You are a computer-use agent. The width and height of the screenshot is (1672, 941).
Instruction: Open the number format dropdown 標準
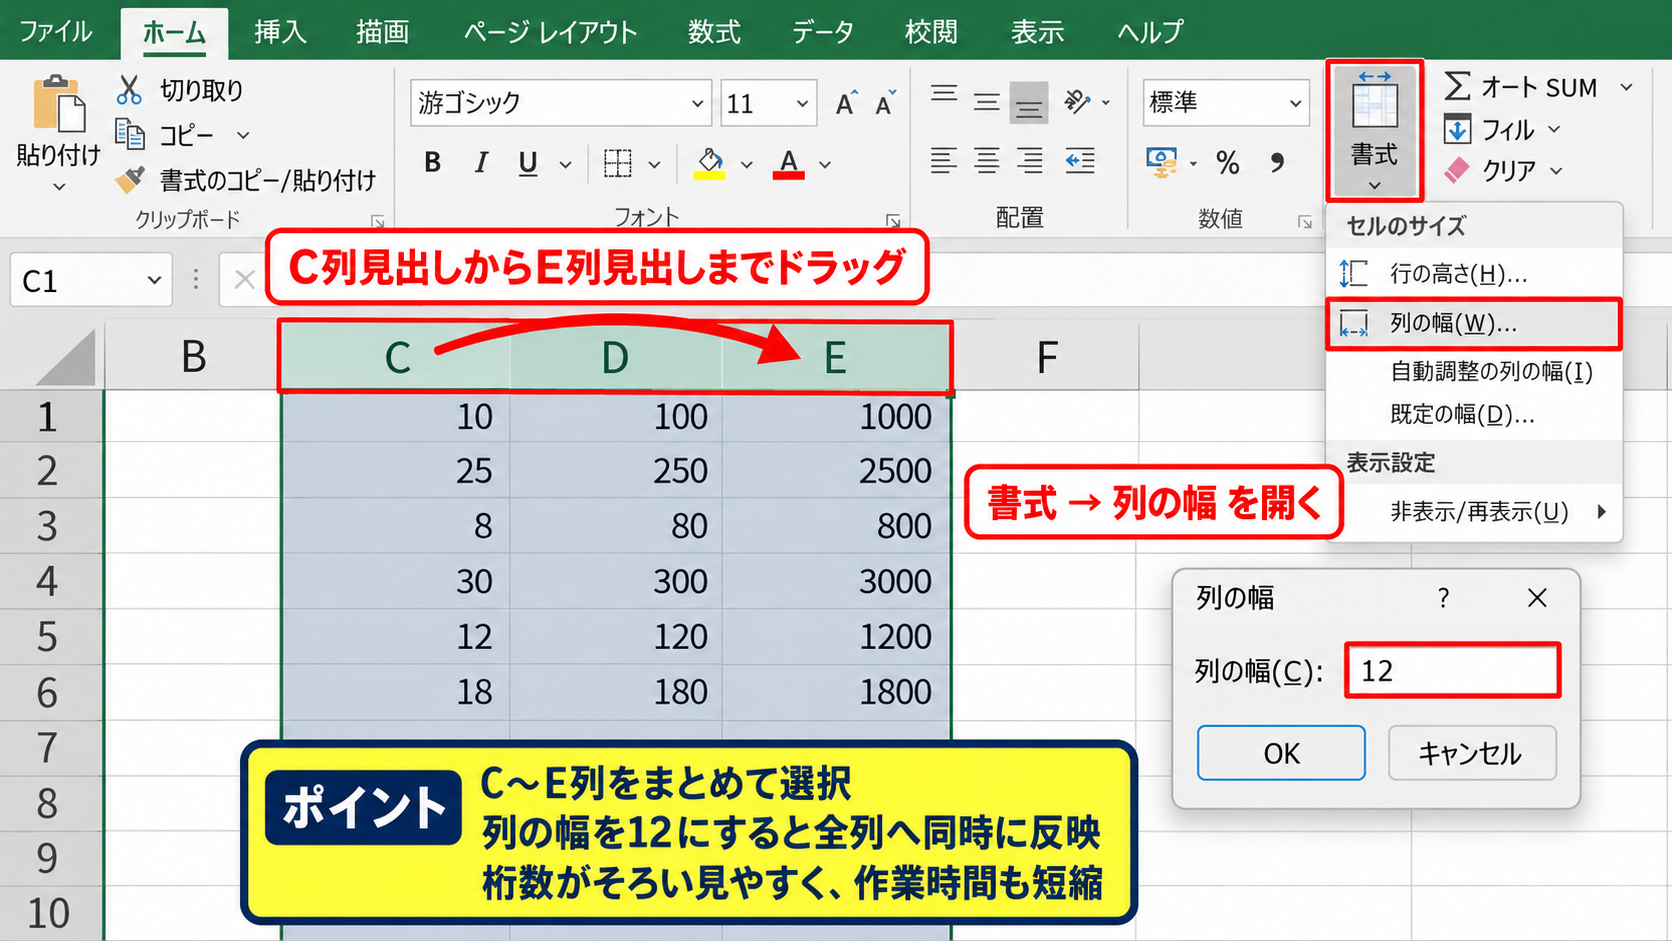1295,103
